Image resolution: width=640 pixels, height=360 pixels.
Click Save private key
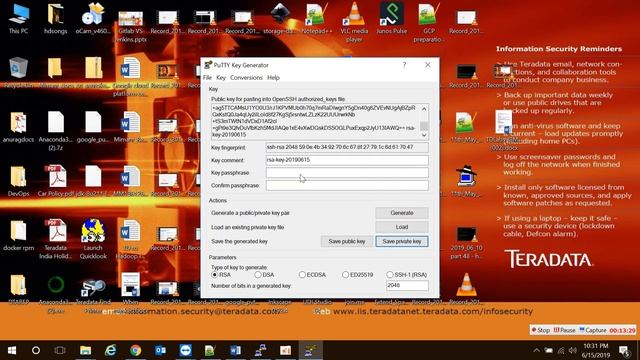pos(402,241)
